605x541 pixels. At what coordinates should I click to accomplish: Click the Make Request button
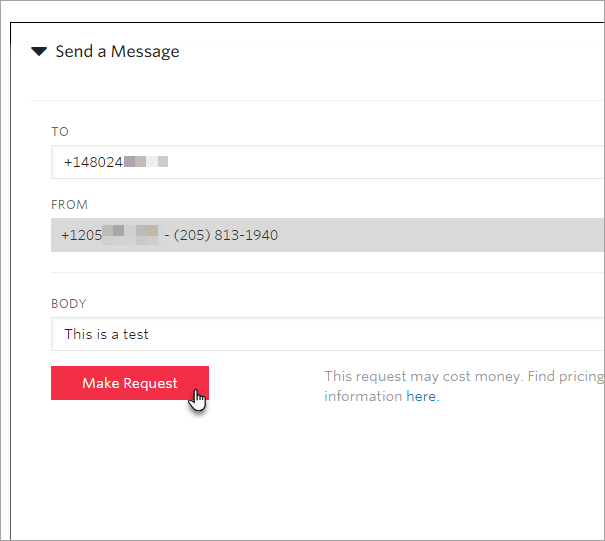point(130,383)
